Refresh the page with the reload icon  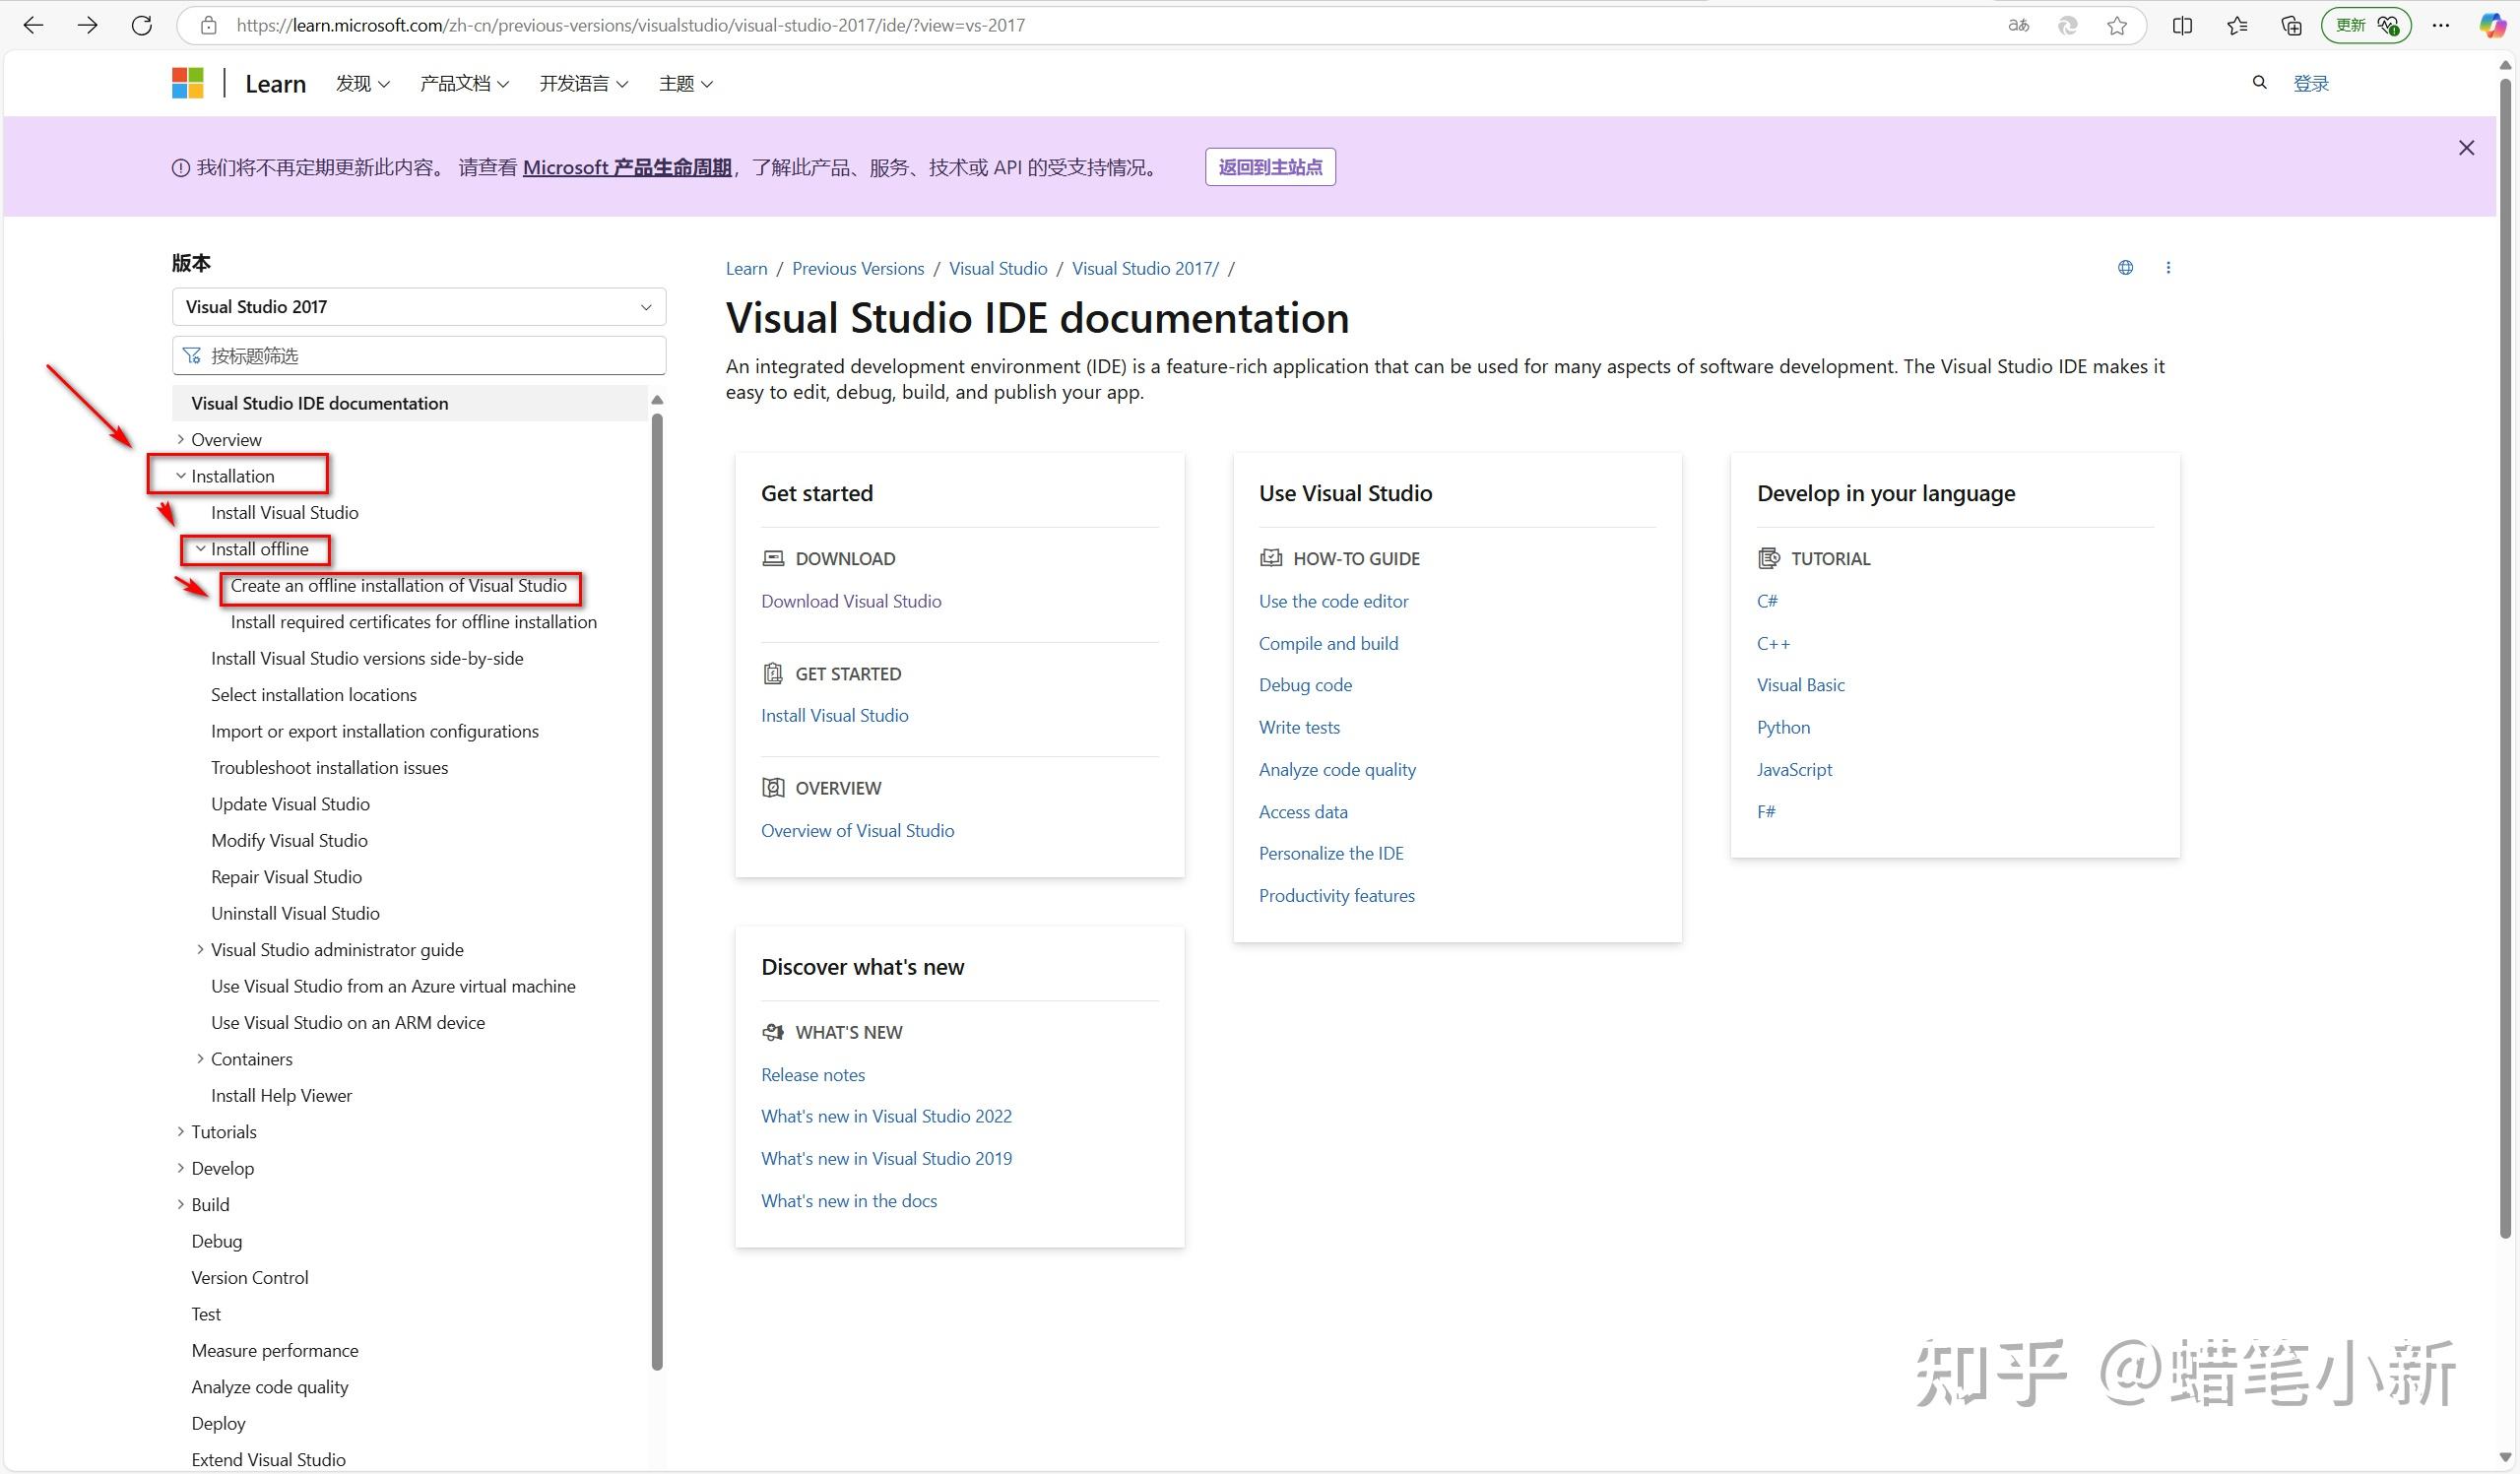point(142,25)
